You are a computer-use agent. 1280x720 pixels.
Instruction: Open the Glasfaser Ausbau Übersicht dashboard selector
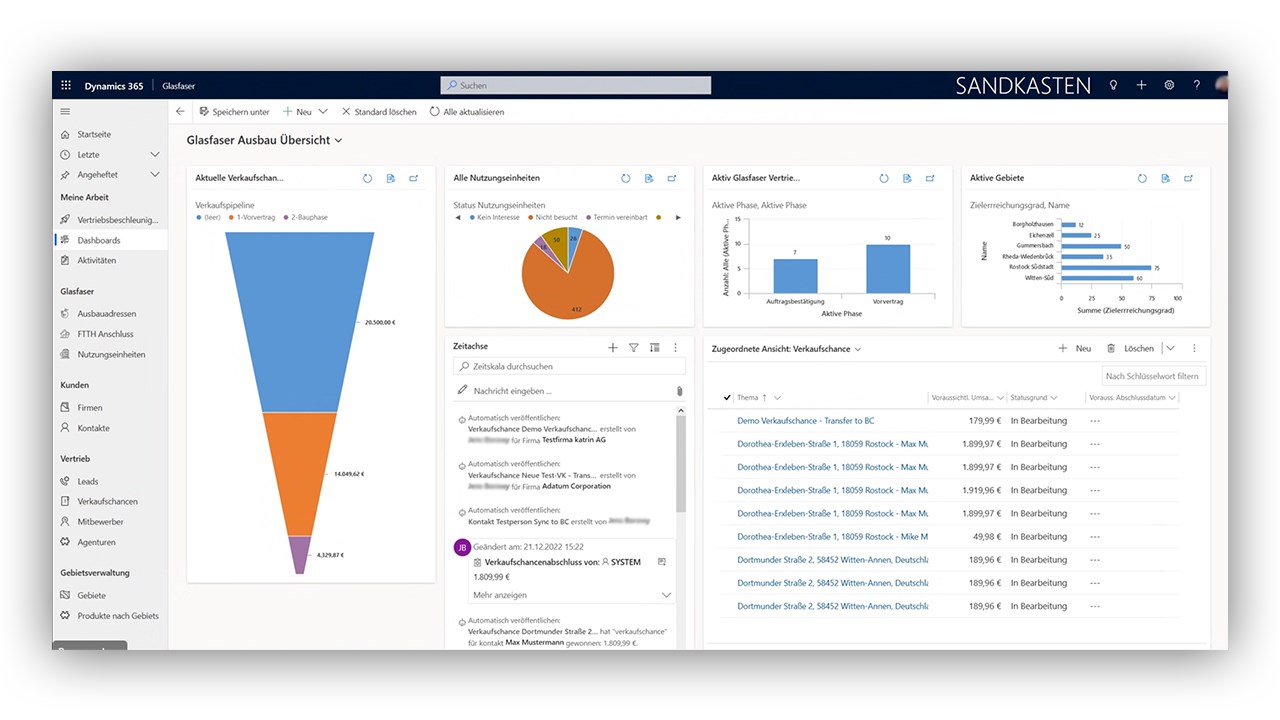(265, 140)
